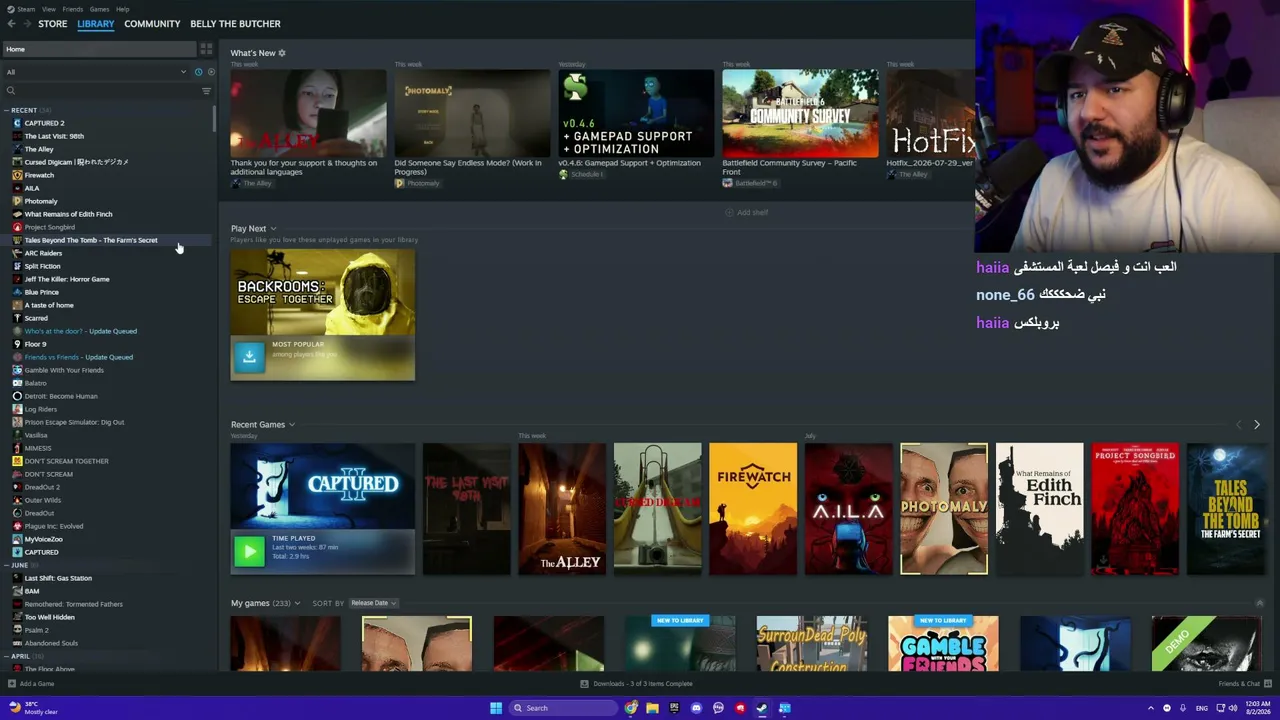Open Firewatch cover in Recent Games

[x=753, y=509]
